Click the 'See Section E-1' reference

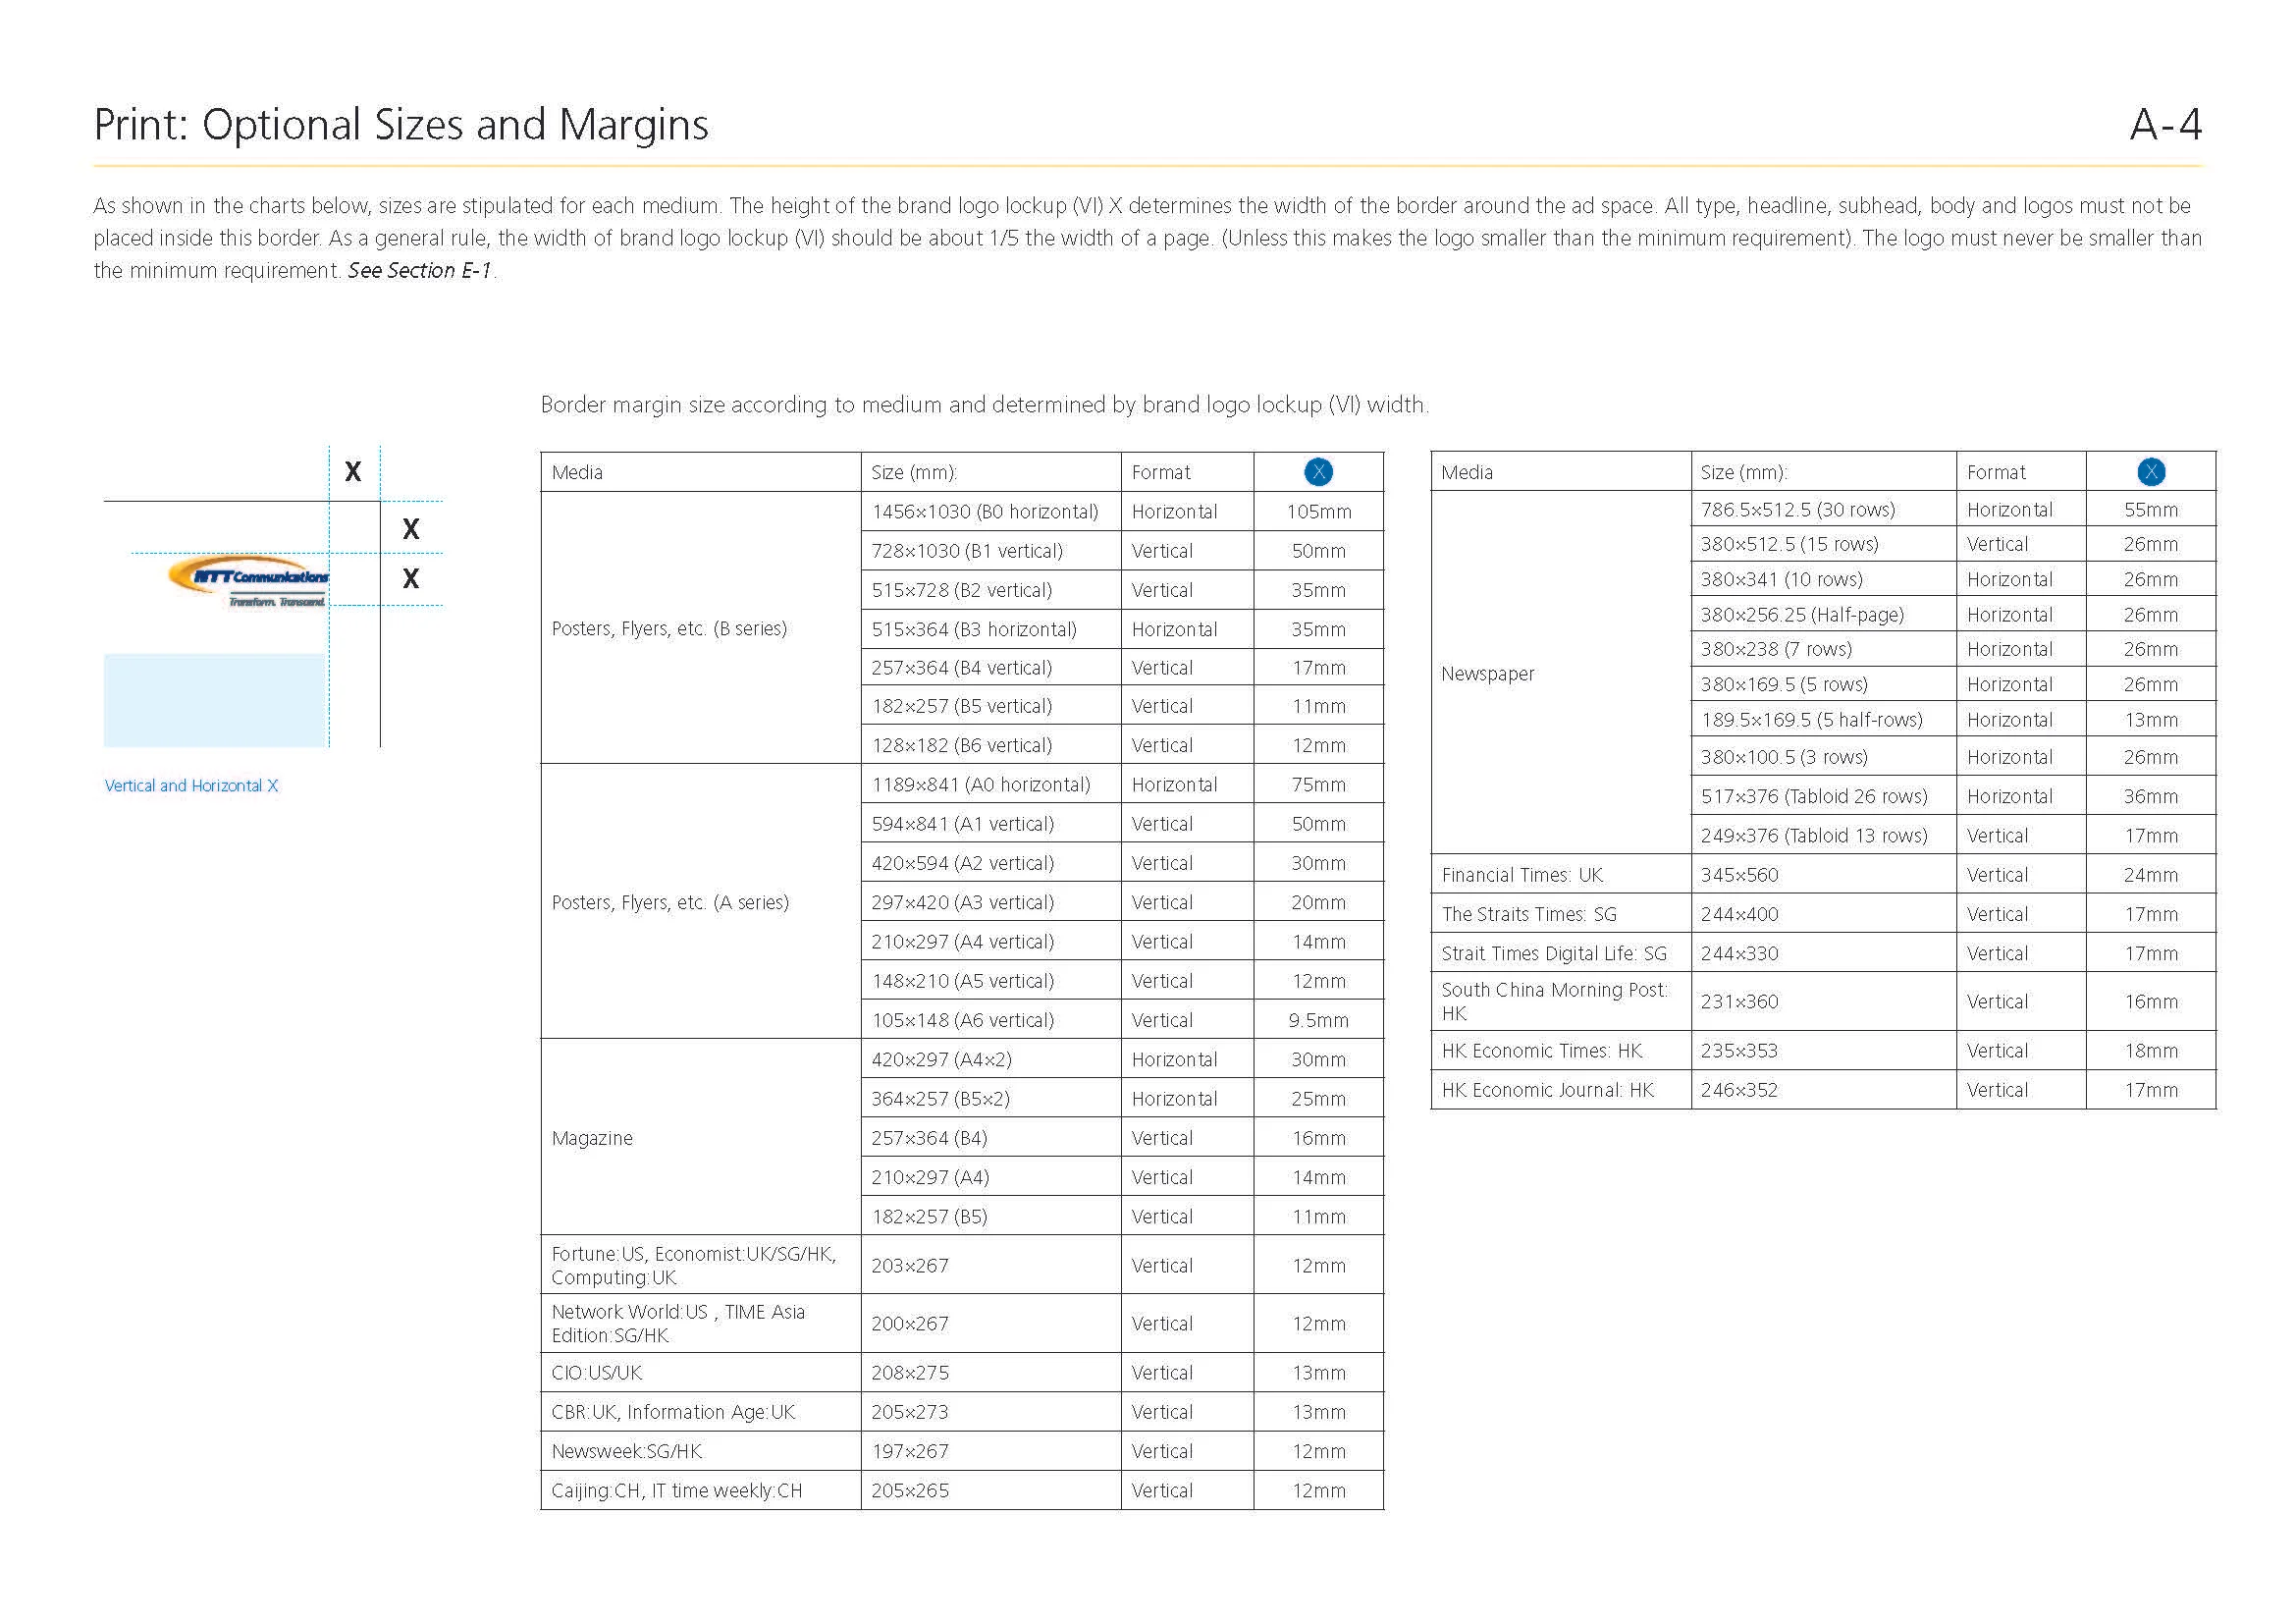point(420,271)
